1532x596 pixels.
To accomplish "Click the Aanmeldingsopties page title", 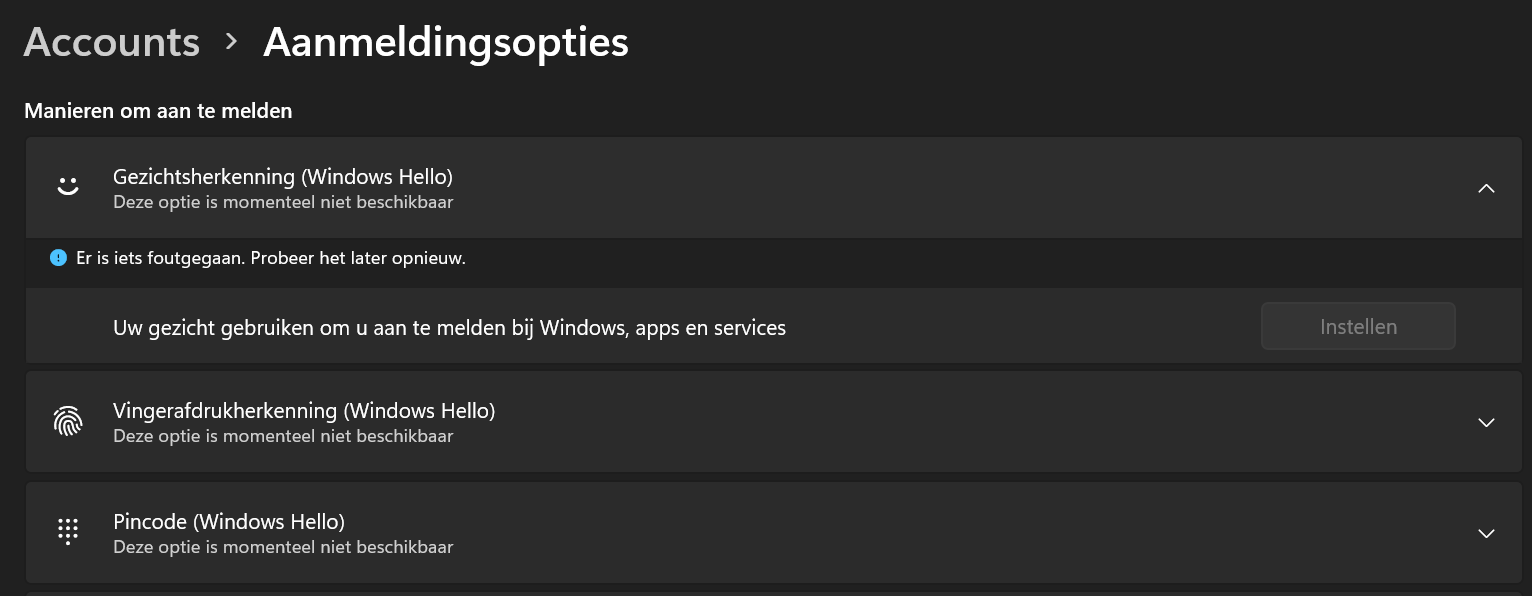I will [x=446, y=42].
